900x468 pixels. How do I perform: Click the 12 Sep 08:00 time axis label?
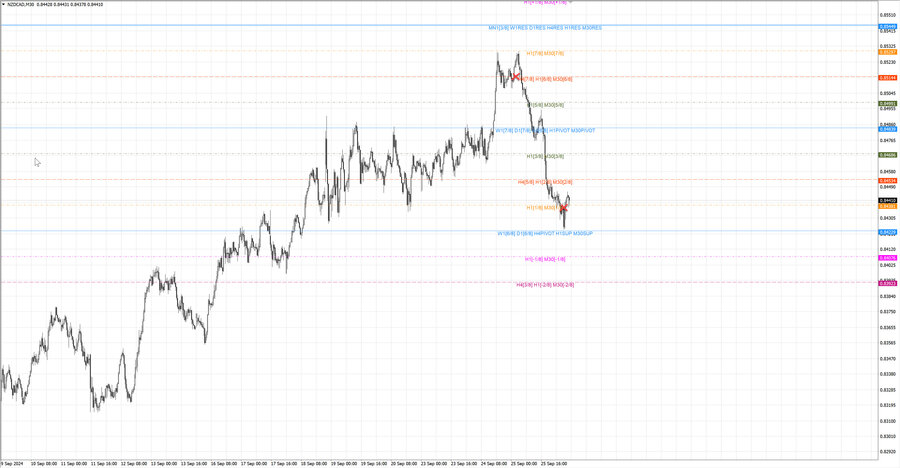click(x=133, y=463)
